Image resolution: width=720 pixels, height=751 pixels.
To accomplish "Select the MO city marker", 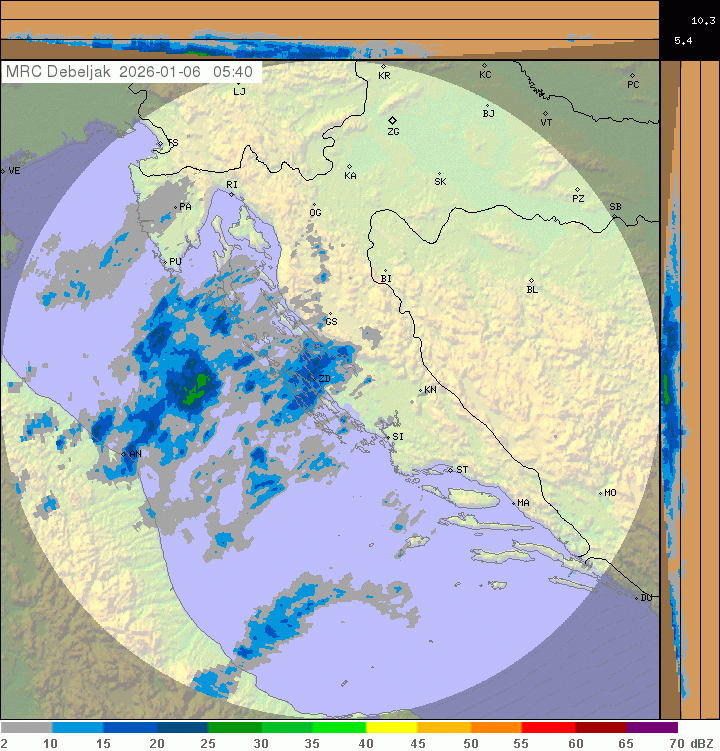I will click(x=601, y=492).
